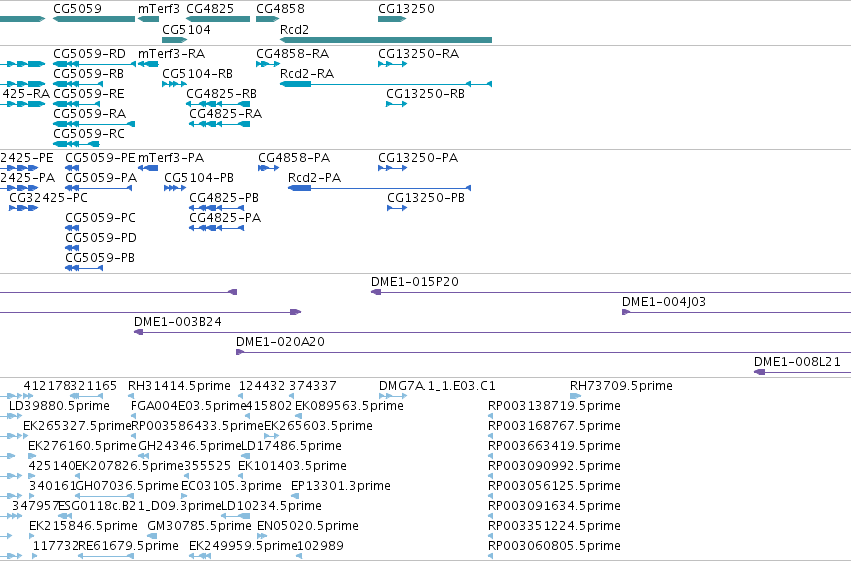
Task: Open the DMG7A.1_1.E03.C1 EST label
Action: point(437,386)
